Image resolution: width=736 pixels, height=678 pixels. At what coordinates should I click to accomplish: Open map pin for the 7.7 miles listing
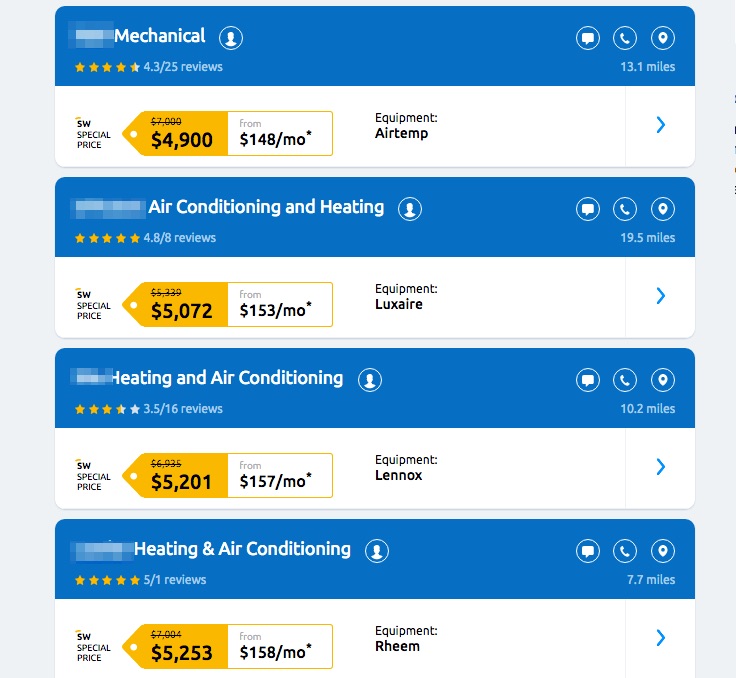[x=662, y=552]
